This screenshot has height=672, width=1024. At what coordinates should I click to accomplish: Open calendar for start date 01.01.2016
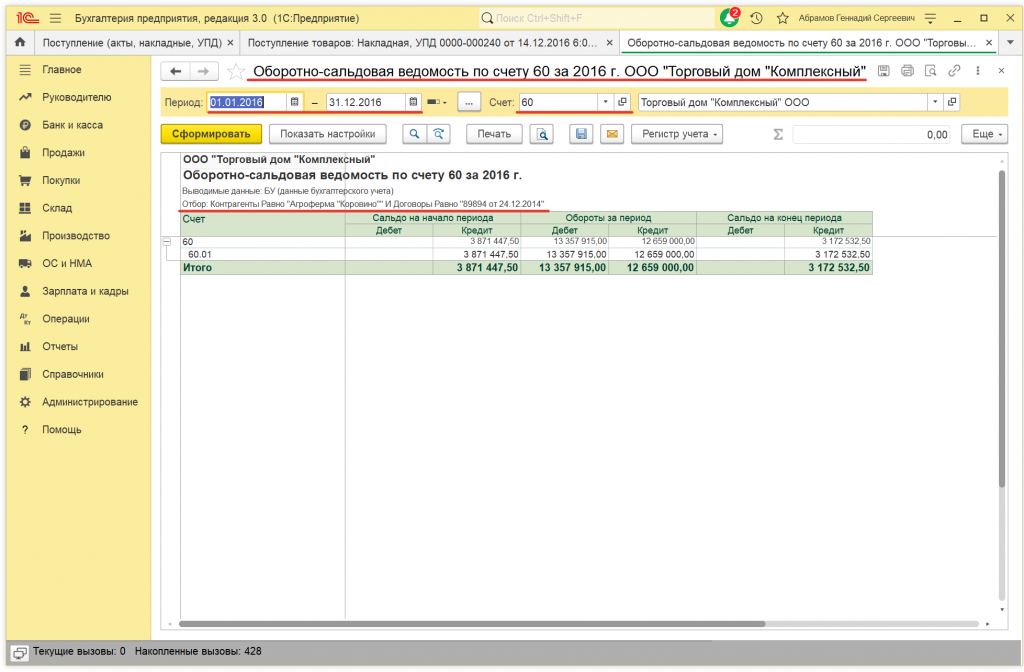click(295, 102)
